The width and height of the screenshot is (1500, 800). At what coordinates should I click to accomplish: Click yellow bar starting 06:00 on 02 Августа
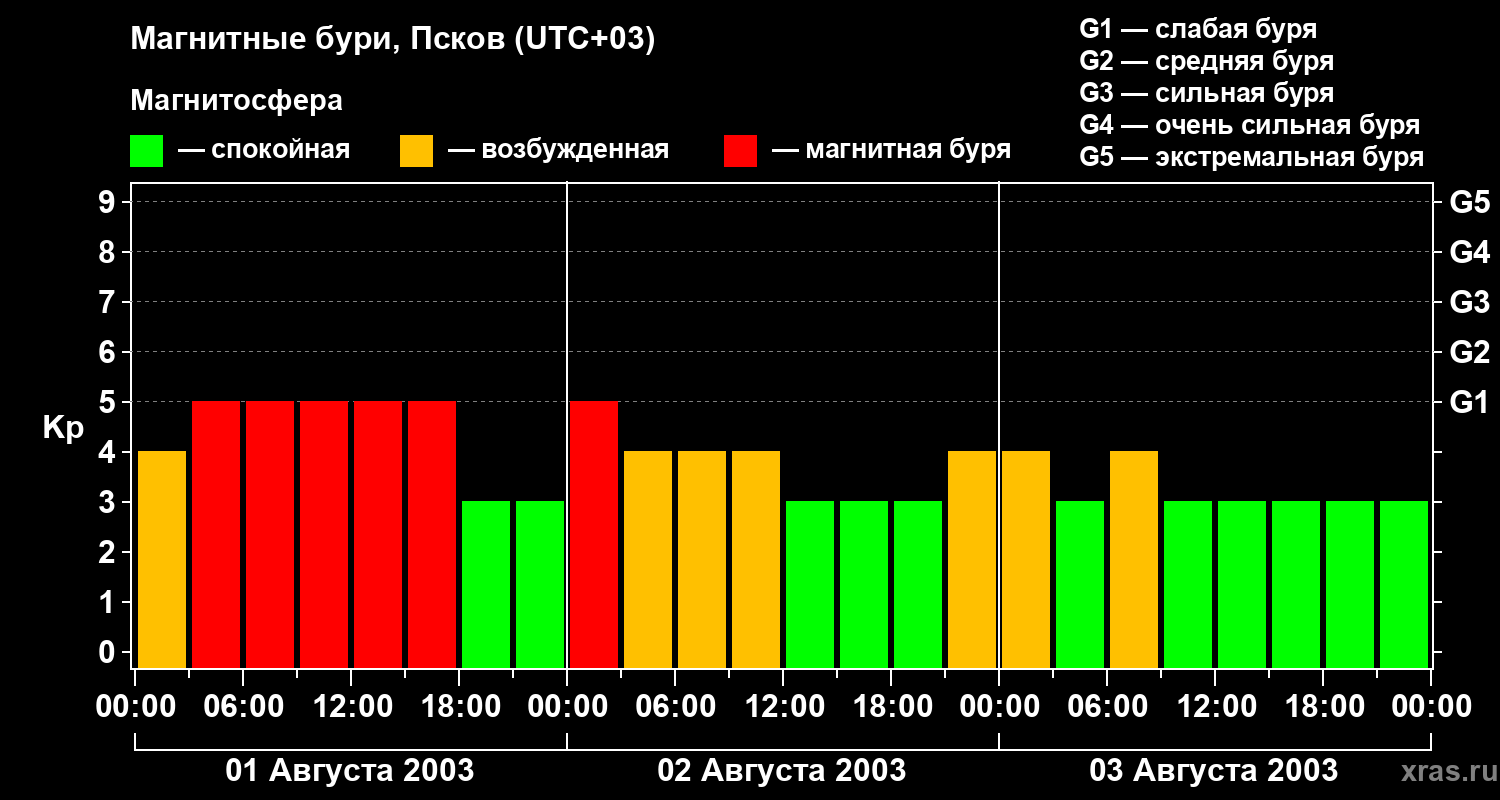[x=702, y=559]
